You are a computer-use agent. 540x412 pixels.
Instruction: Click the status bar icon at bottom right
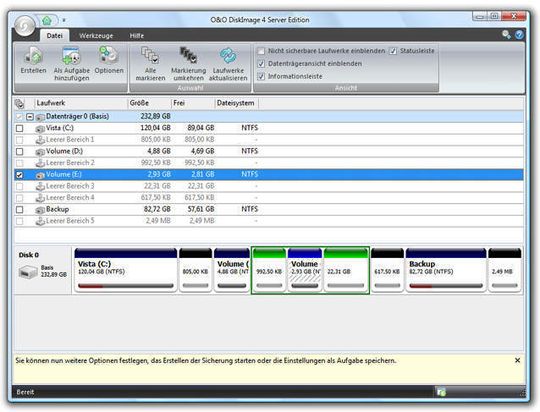pos(441,392)
